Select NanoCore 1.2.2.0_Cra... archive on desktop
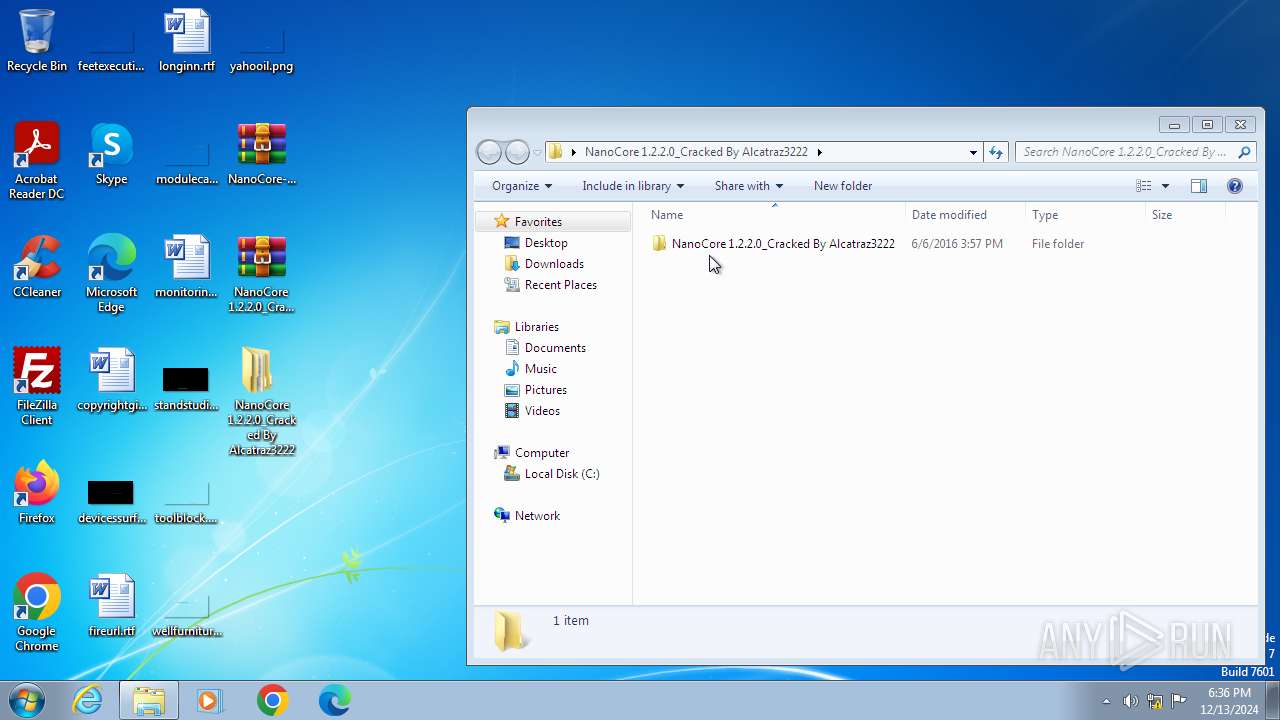Viewport: 1280px width, 720px height. pyautogui.click(x=262, y=273)
